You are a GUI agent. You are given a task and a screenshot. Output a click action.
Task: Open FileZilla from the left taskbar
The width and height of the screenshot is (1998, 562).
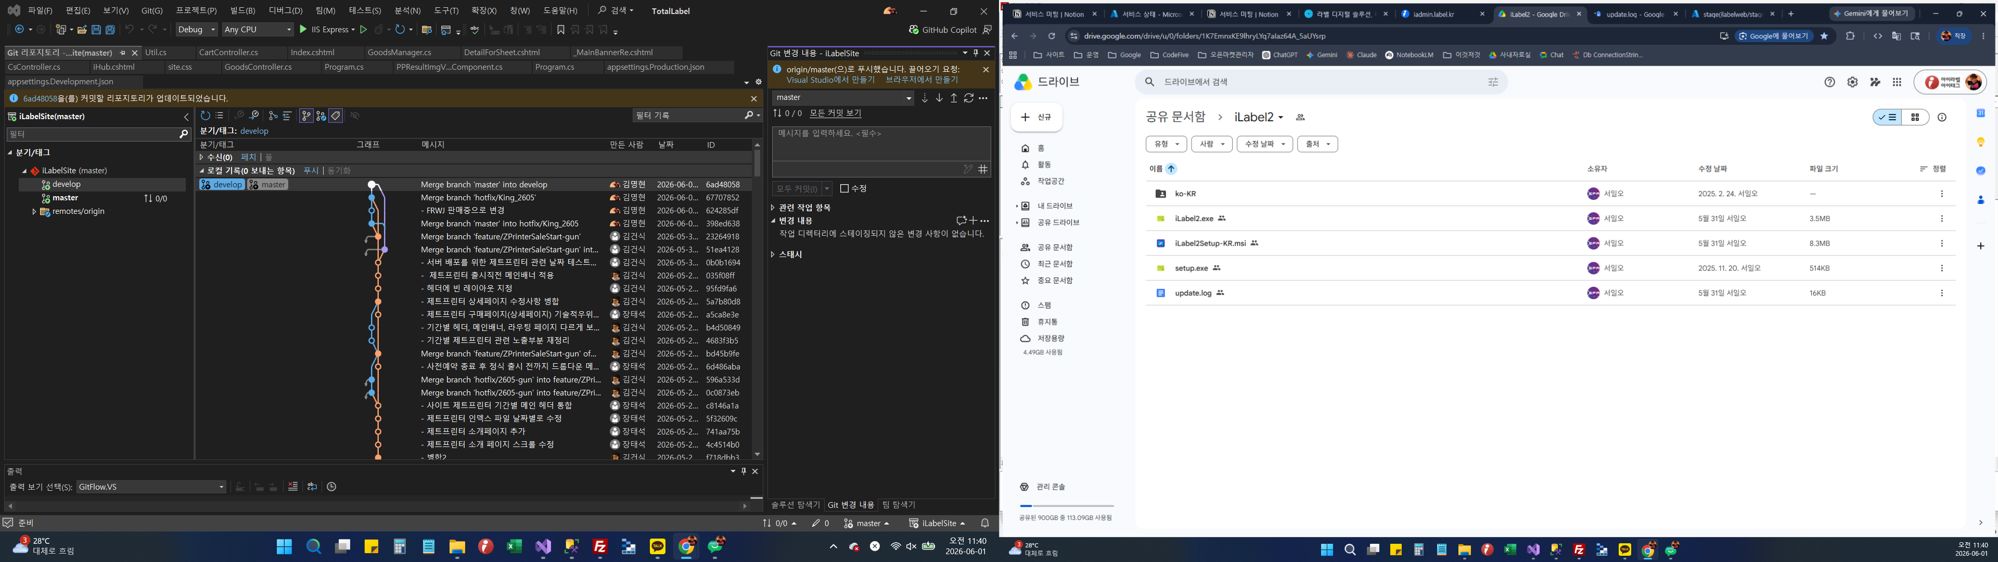[600, 547]
